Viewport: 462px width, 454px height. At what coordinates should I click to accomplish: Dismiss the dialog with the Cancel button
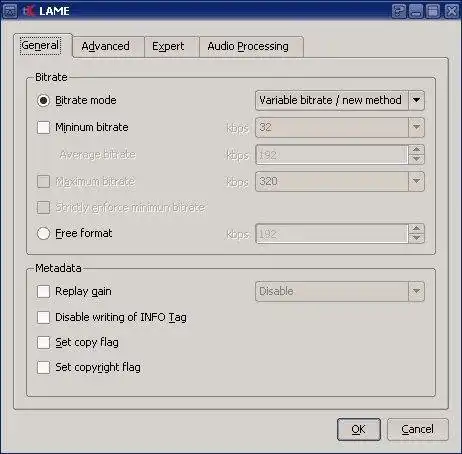[418, 429]
